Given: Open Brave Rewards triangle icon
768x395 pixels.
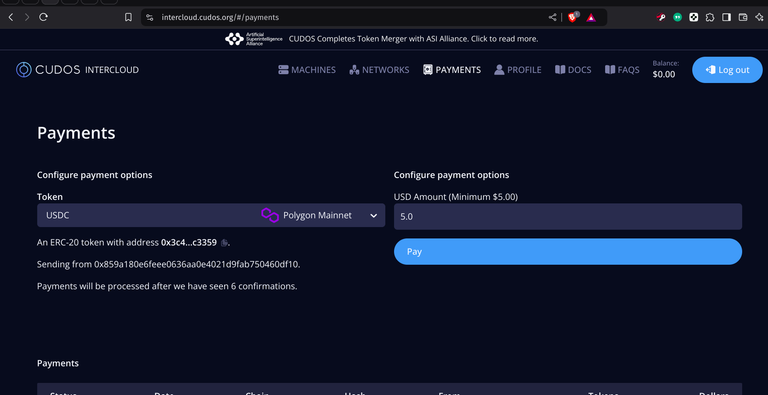Looking at the screenshot, I should tap(591, 18).
